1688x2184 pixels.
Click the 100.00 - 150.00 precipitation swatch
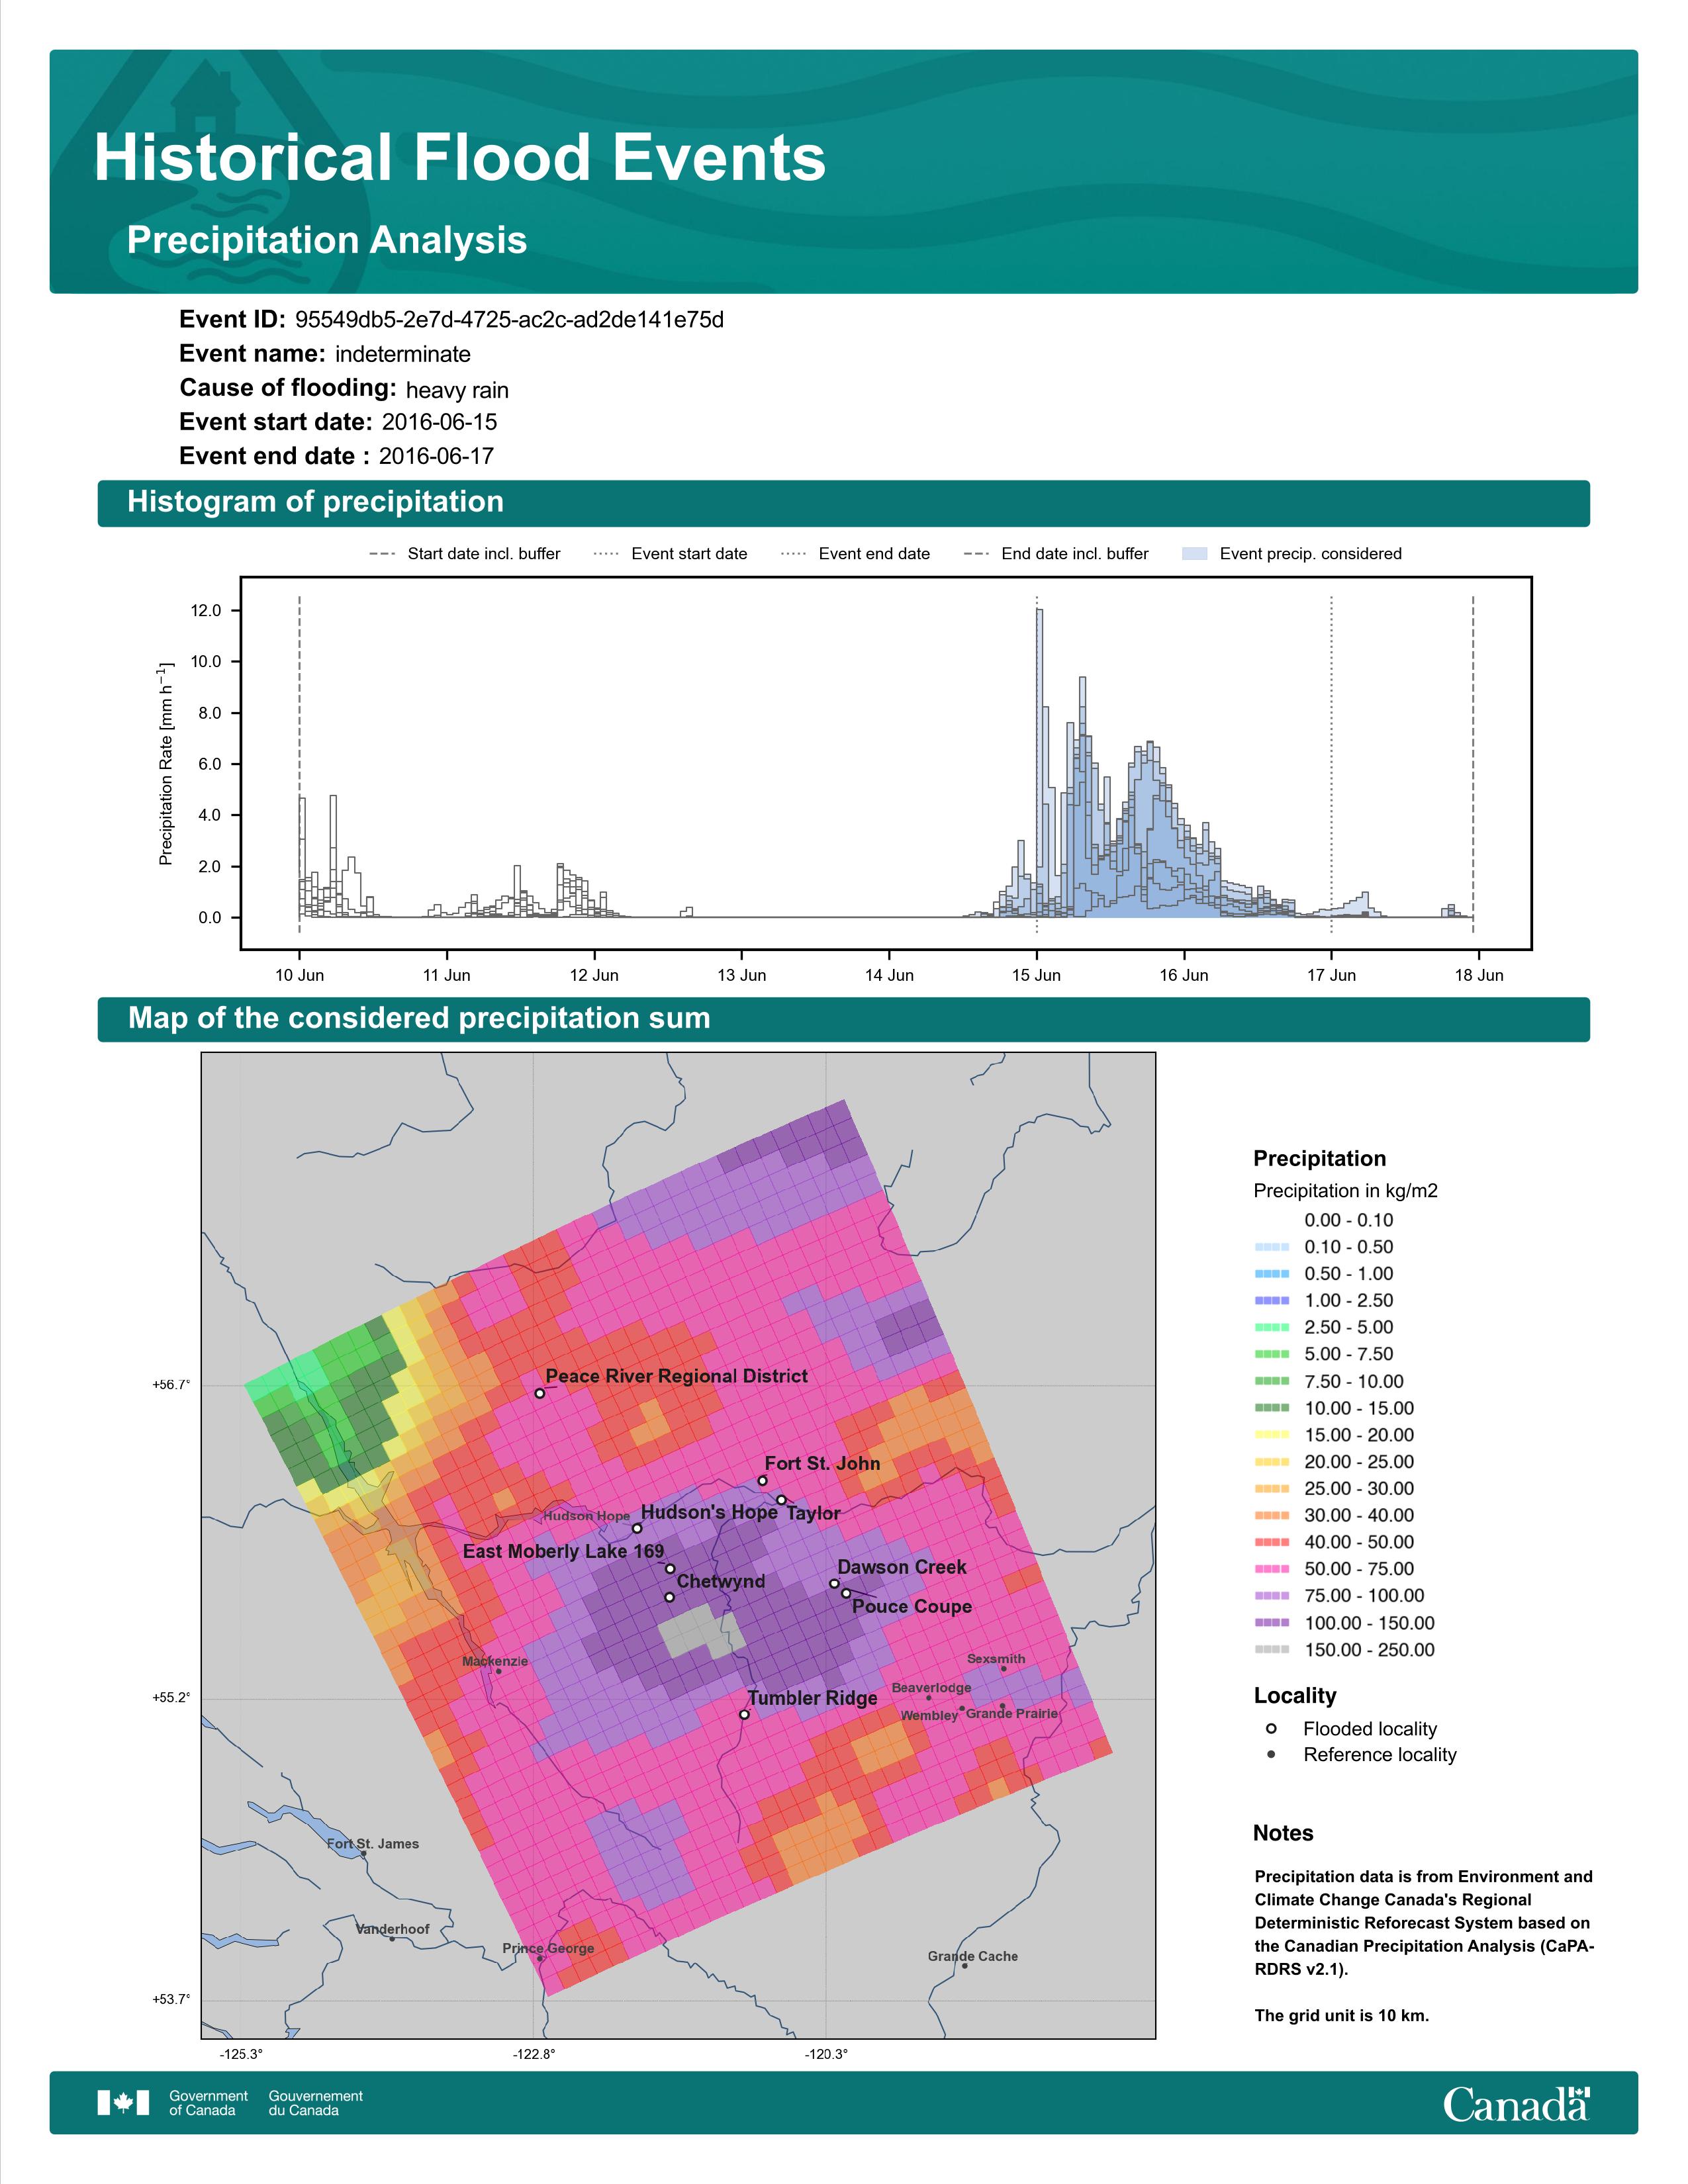[x=1271, y=1623]
